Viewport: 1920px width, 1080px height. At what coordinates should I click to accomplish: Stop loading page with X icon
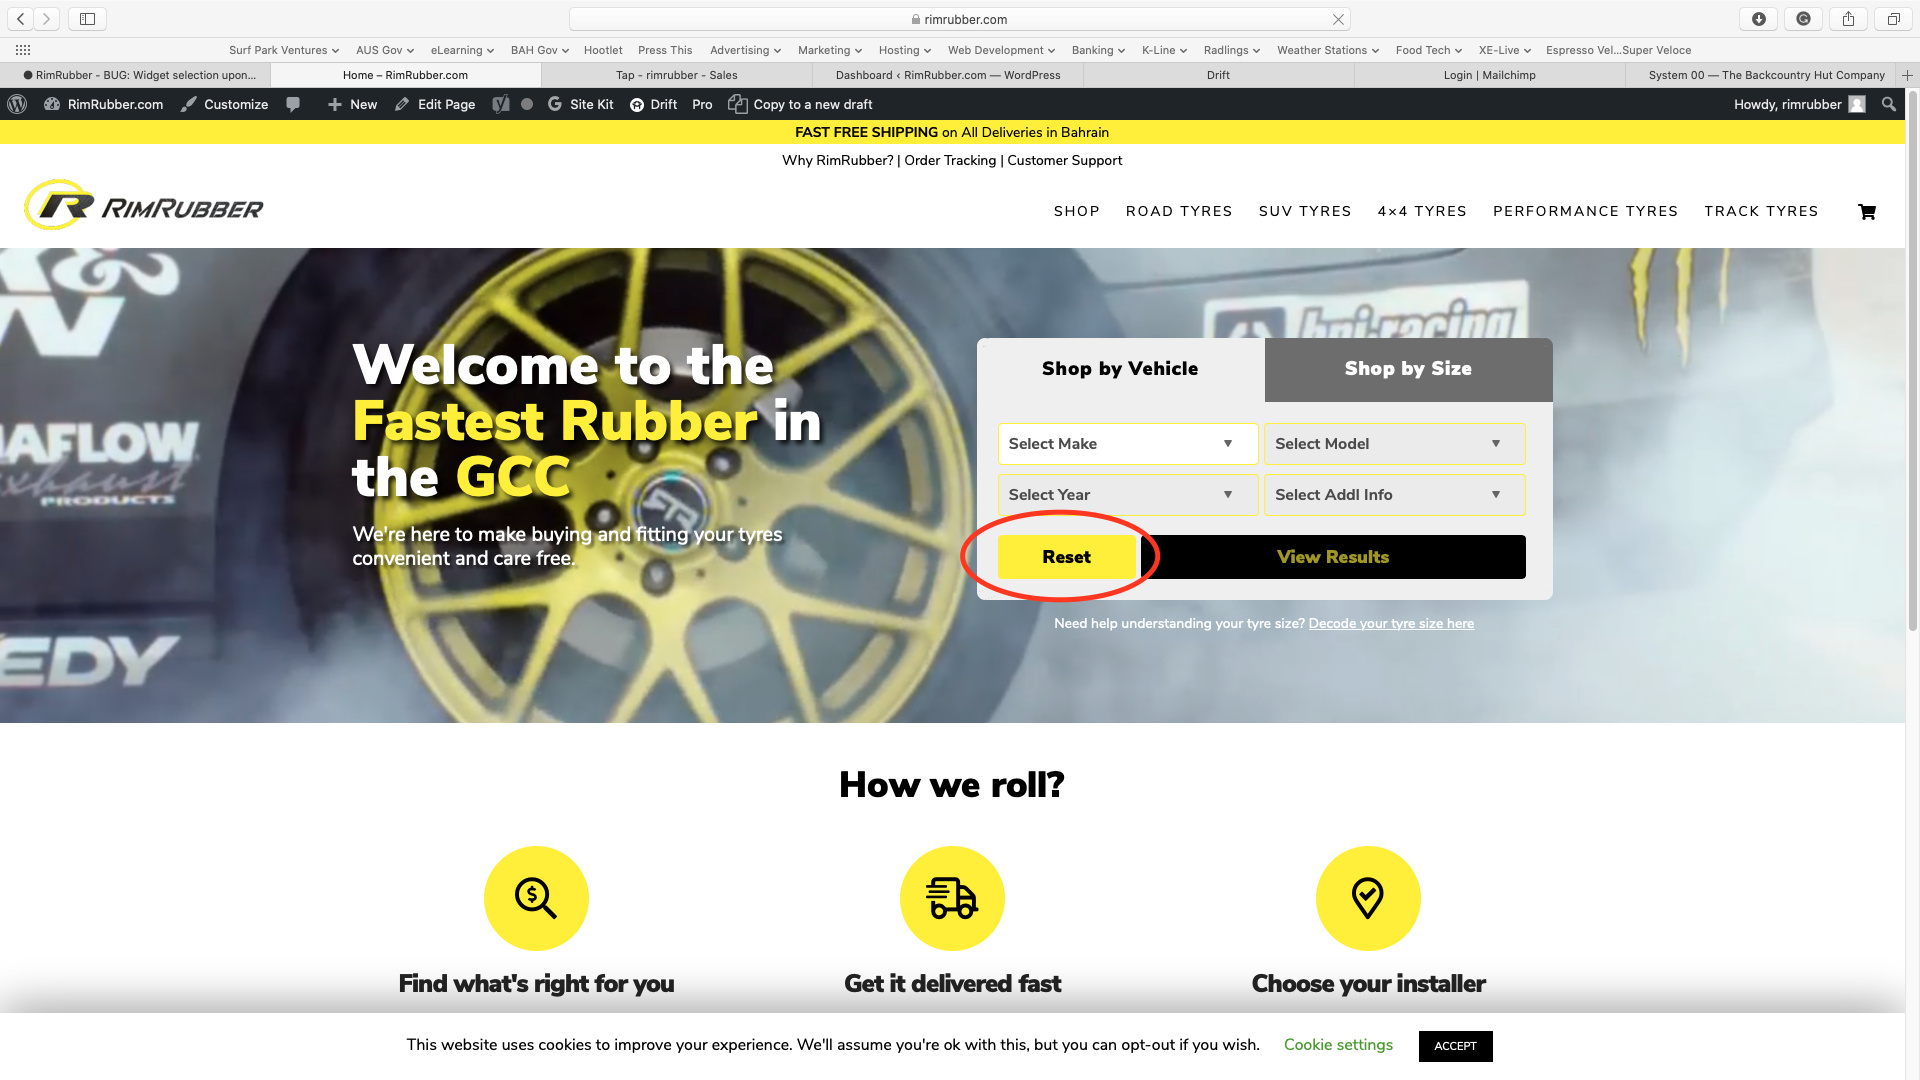(1338, 19)
